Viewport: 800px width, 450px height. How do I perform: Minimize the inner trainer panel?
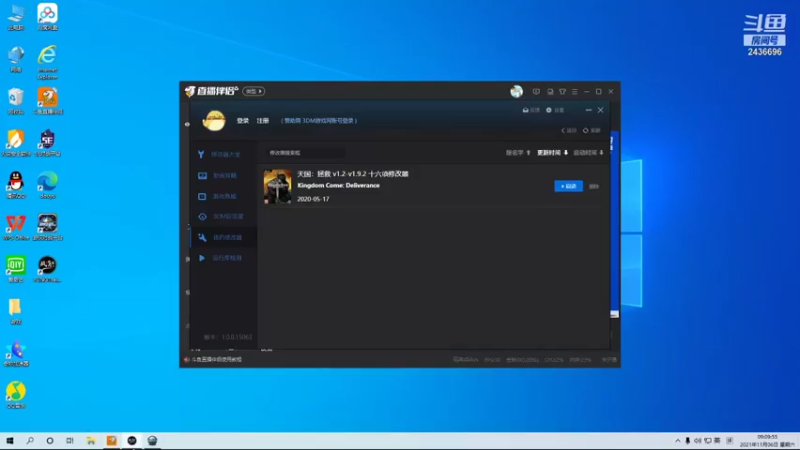point(588,110)
